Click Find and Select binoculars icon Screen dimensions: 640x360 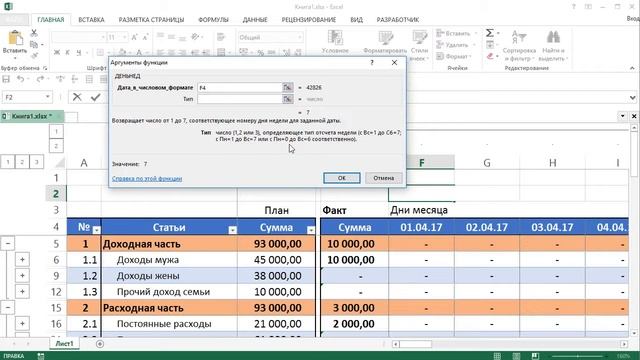[553, 38]
